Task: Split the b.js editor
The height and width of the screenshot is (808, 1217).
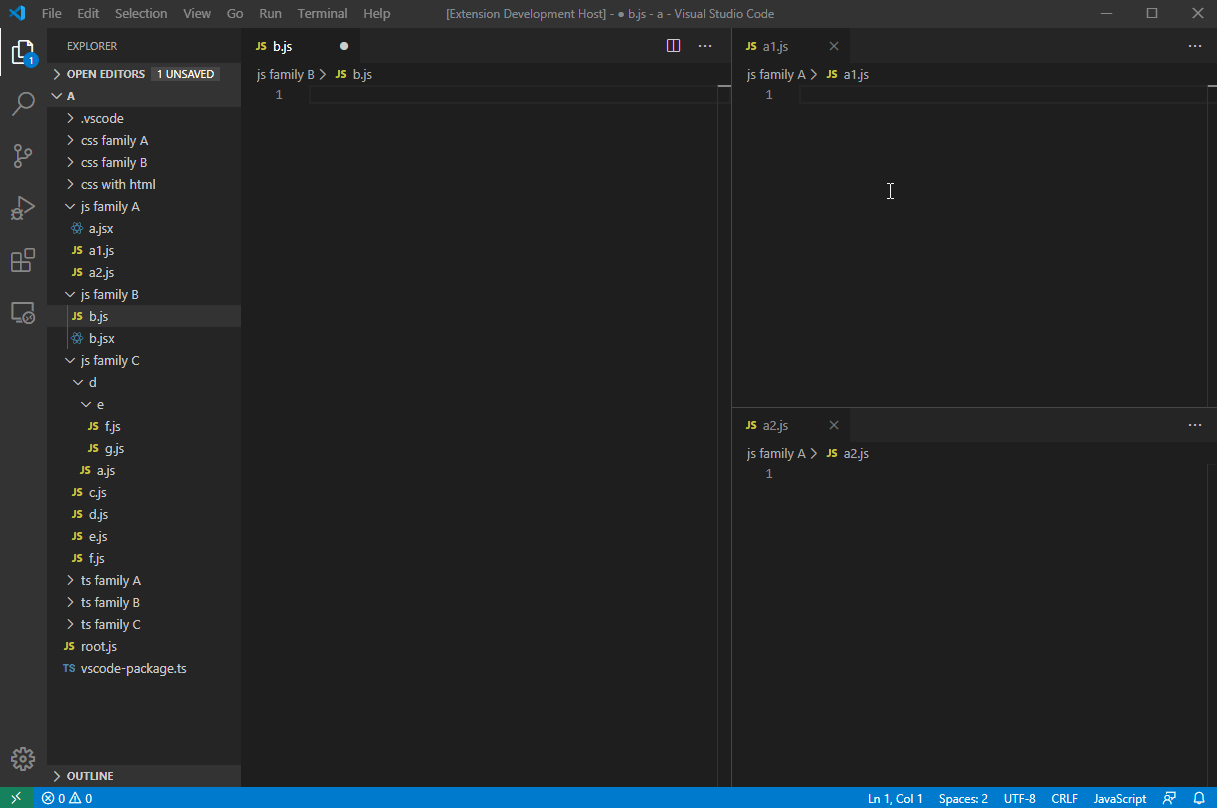Action: pyautogui.click(x=672, y=45)
